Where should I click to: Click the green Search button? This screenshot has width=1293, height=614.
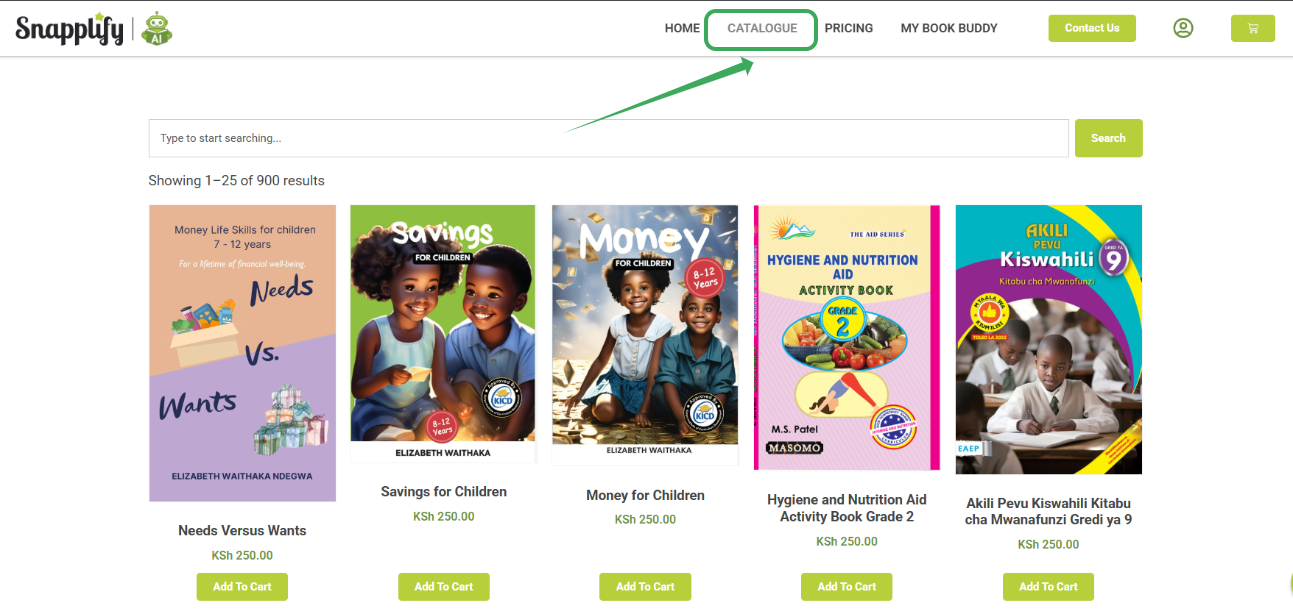click(1108, 138)
